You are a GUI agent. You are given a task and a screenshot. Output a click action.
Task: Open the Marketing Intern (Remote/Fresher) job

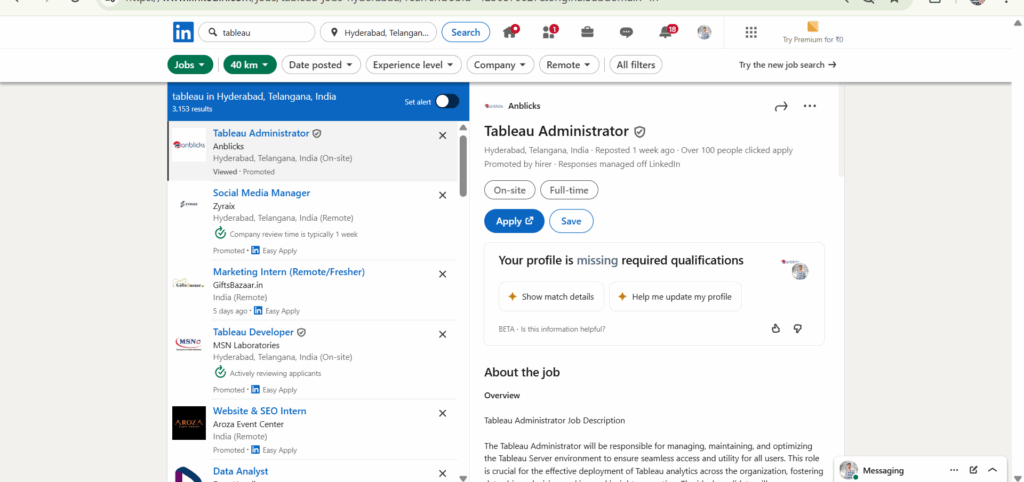[x=289, y=272]
